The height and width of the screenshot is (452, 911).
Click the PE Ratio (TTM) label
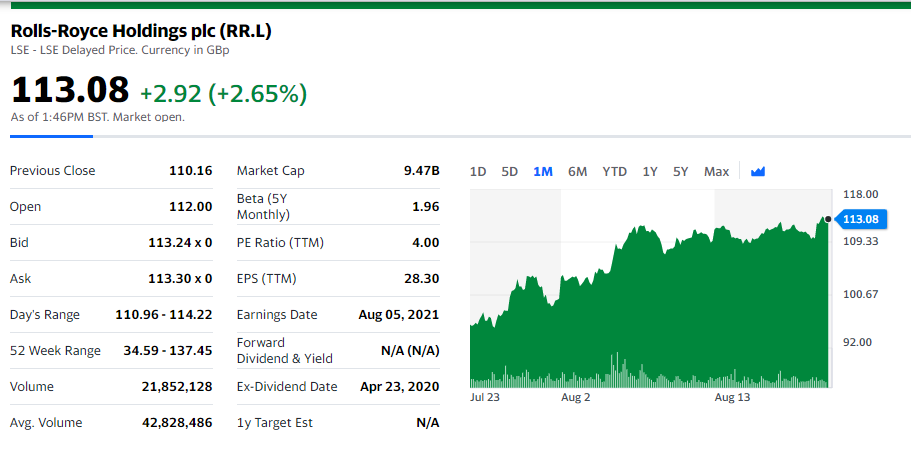click(x=280, y=243)
